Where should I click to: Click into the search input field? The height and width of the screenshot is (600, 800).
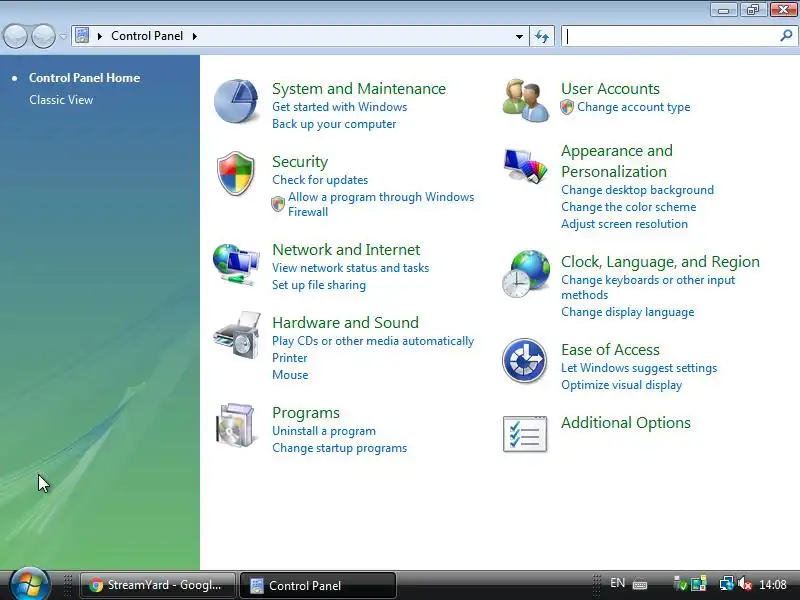pyautogui.click(x=671, y=36)
